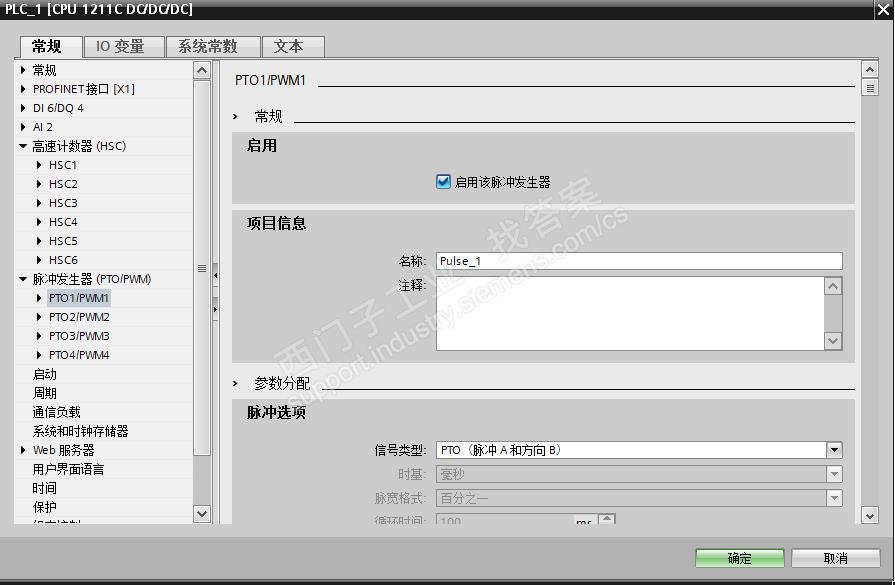Switch to the 常规 tab
The image size is (895, 585).
coord(50,46)
